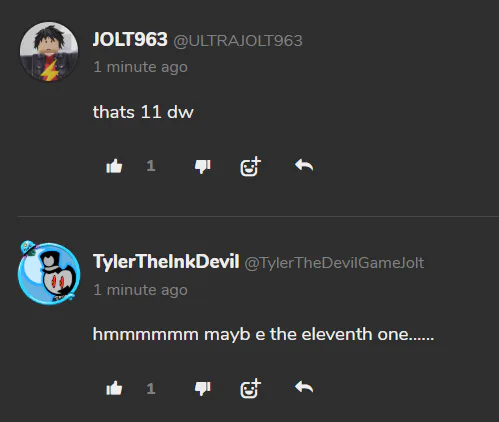Viewport: 499px width, 422px height.
Task: Like JOLT963's comment with thumbs up
Action: point(114,166)
